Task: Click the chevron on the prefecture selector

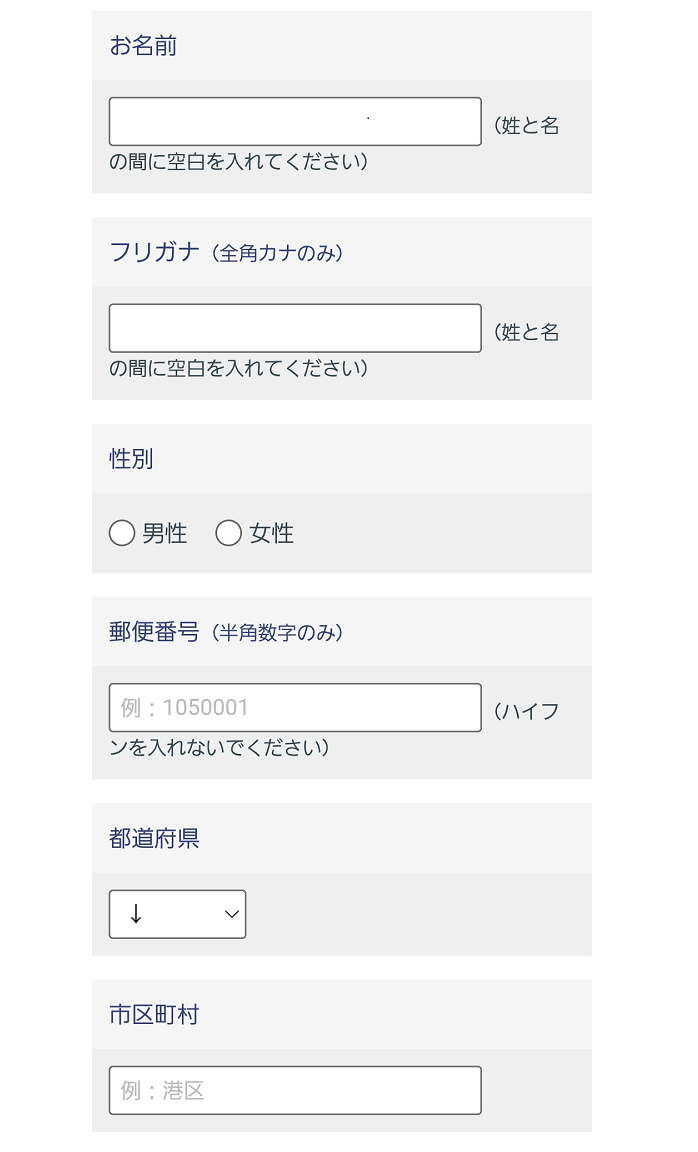Action: [x=231, y=913]
